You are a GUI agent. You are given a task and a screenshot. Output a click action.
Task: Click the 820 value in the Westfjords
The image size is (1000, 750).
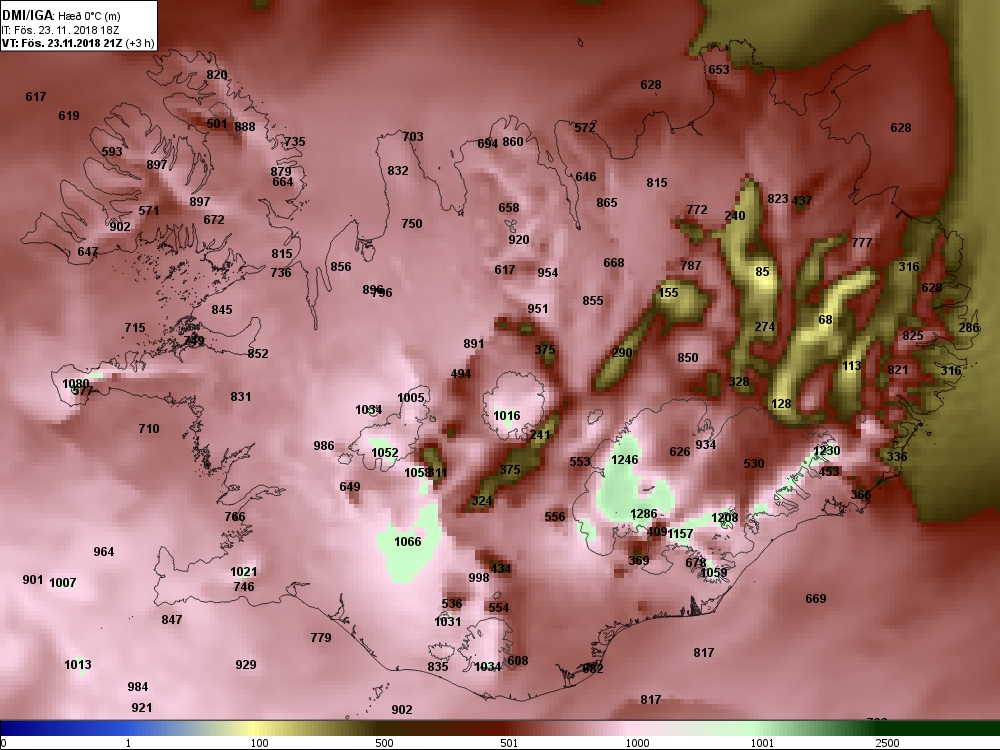[217, 75]
